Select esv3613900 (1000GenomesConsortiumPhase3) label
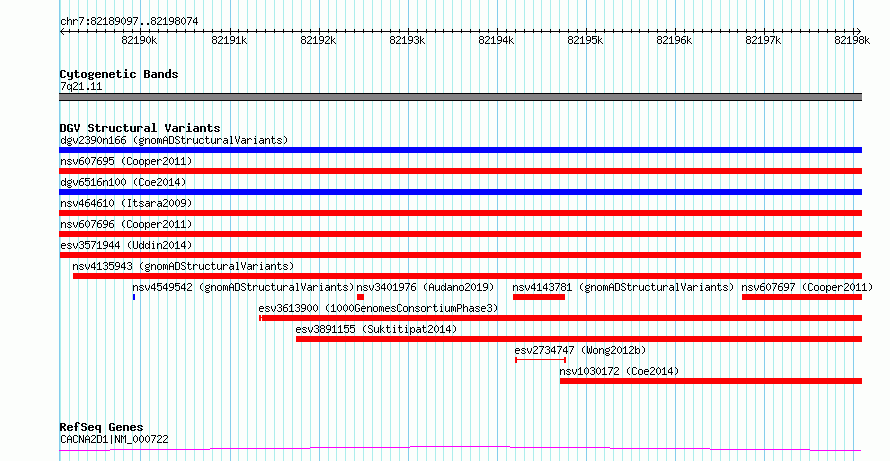 (x=378, y=308)
